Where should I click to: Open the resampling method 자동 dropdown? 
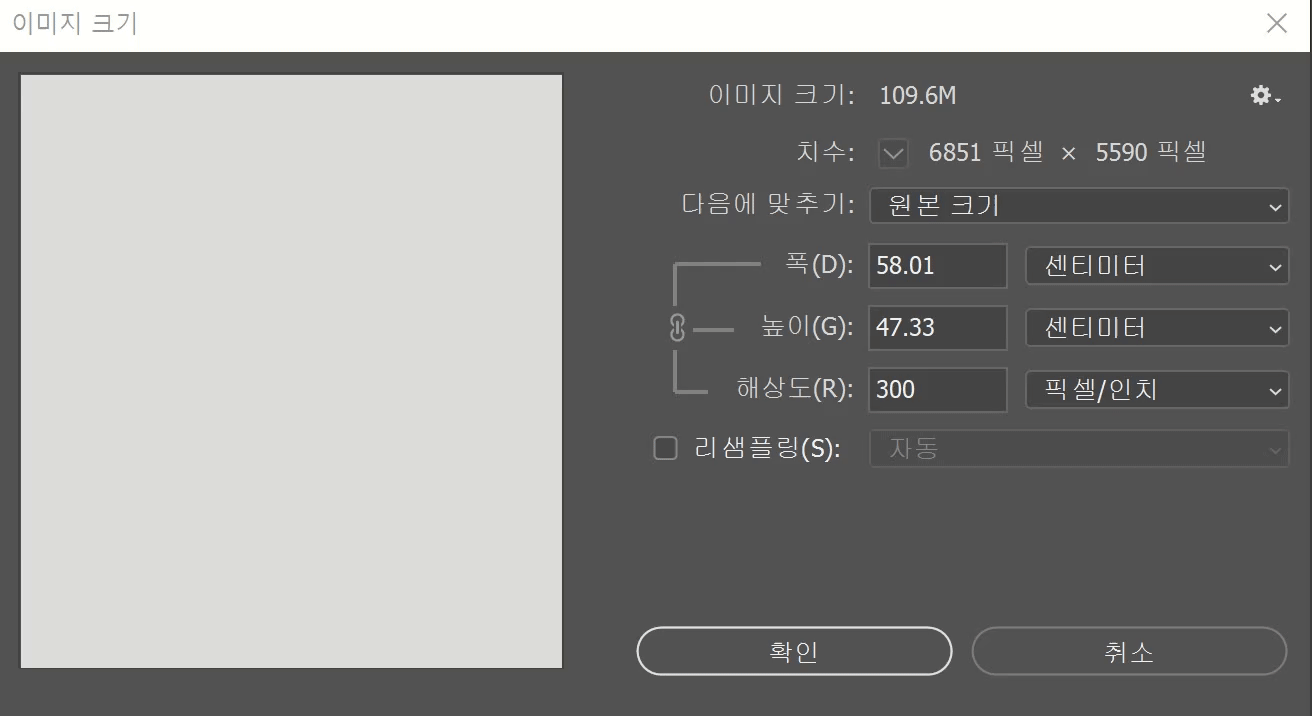(1081, 449)
